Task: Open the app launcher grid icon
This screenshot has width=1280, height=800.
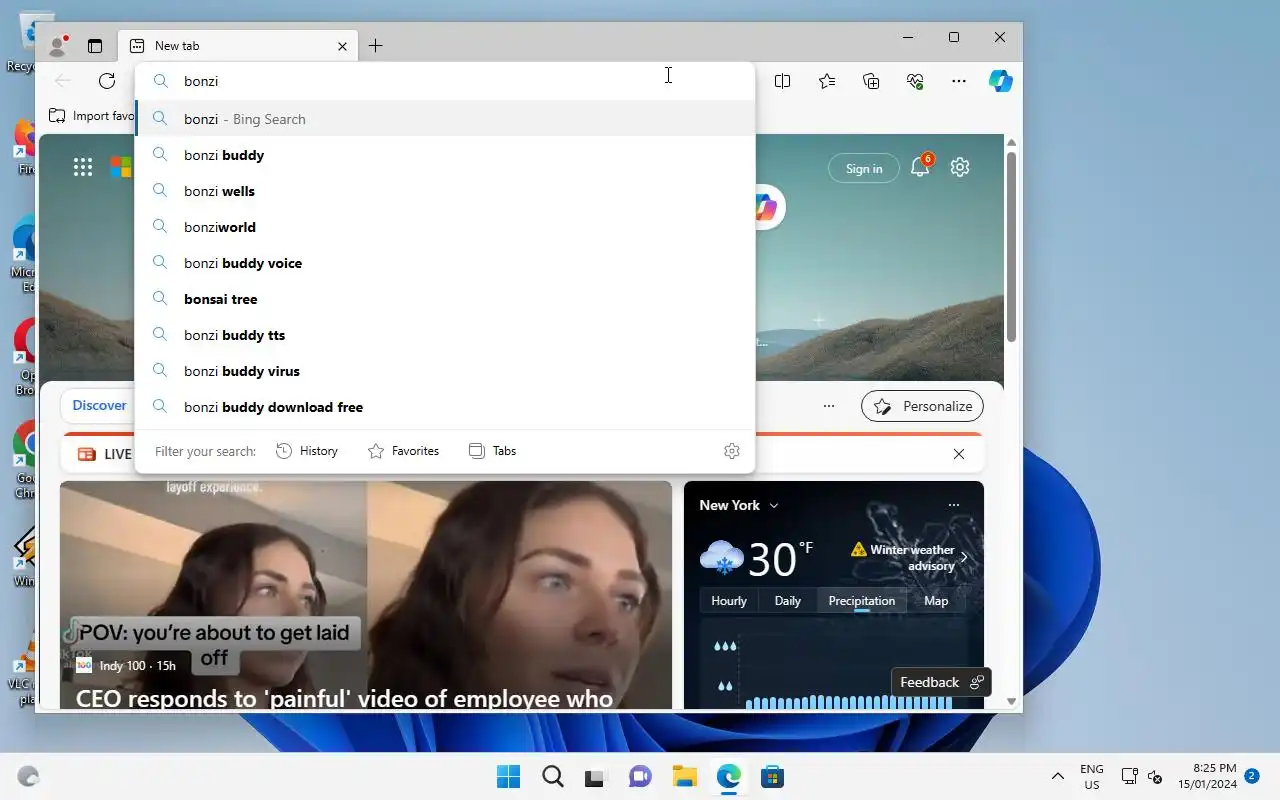Action: pos(83,167)
